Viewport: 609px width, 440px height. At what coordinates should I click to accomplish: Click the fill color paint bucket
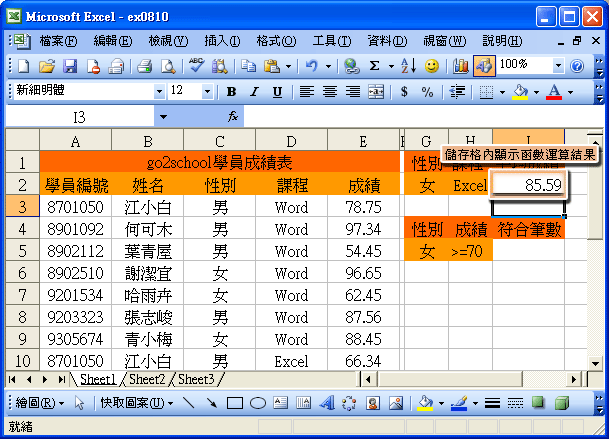click(517, 91)
